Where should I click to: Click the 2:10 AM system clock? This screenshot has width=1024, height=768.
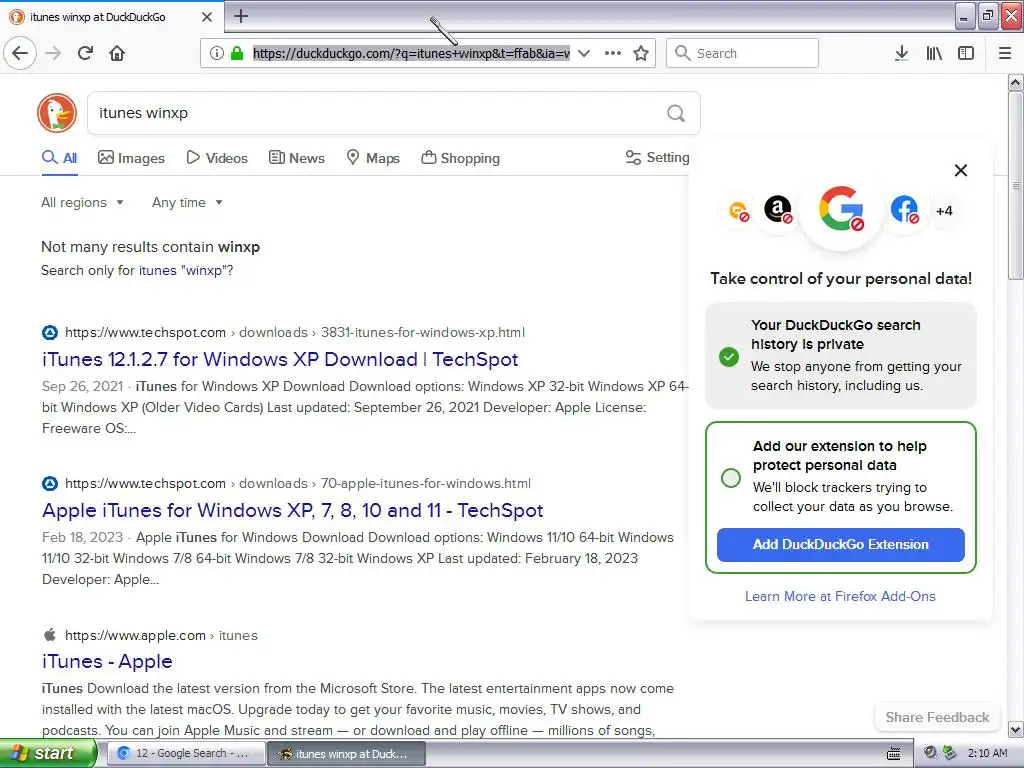pos(987,754)
